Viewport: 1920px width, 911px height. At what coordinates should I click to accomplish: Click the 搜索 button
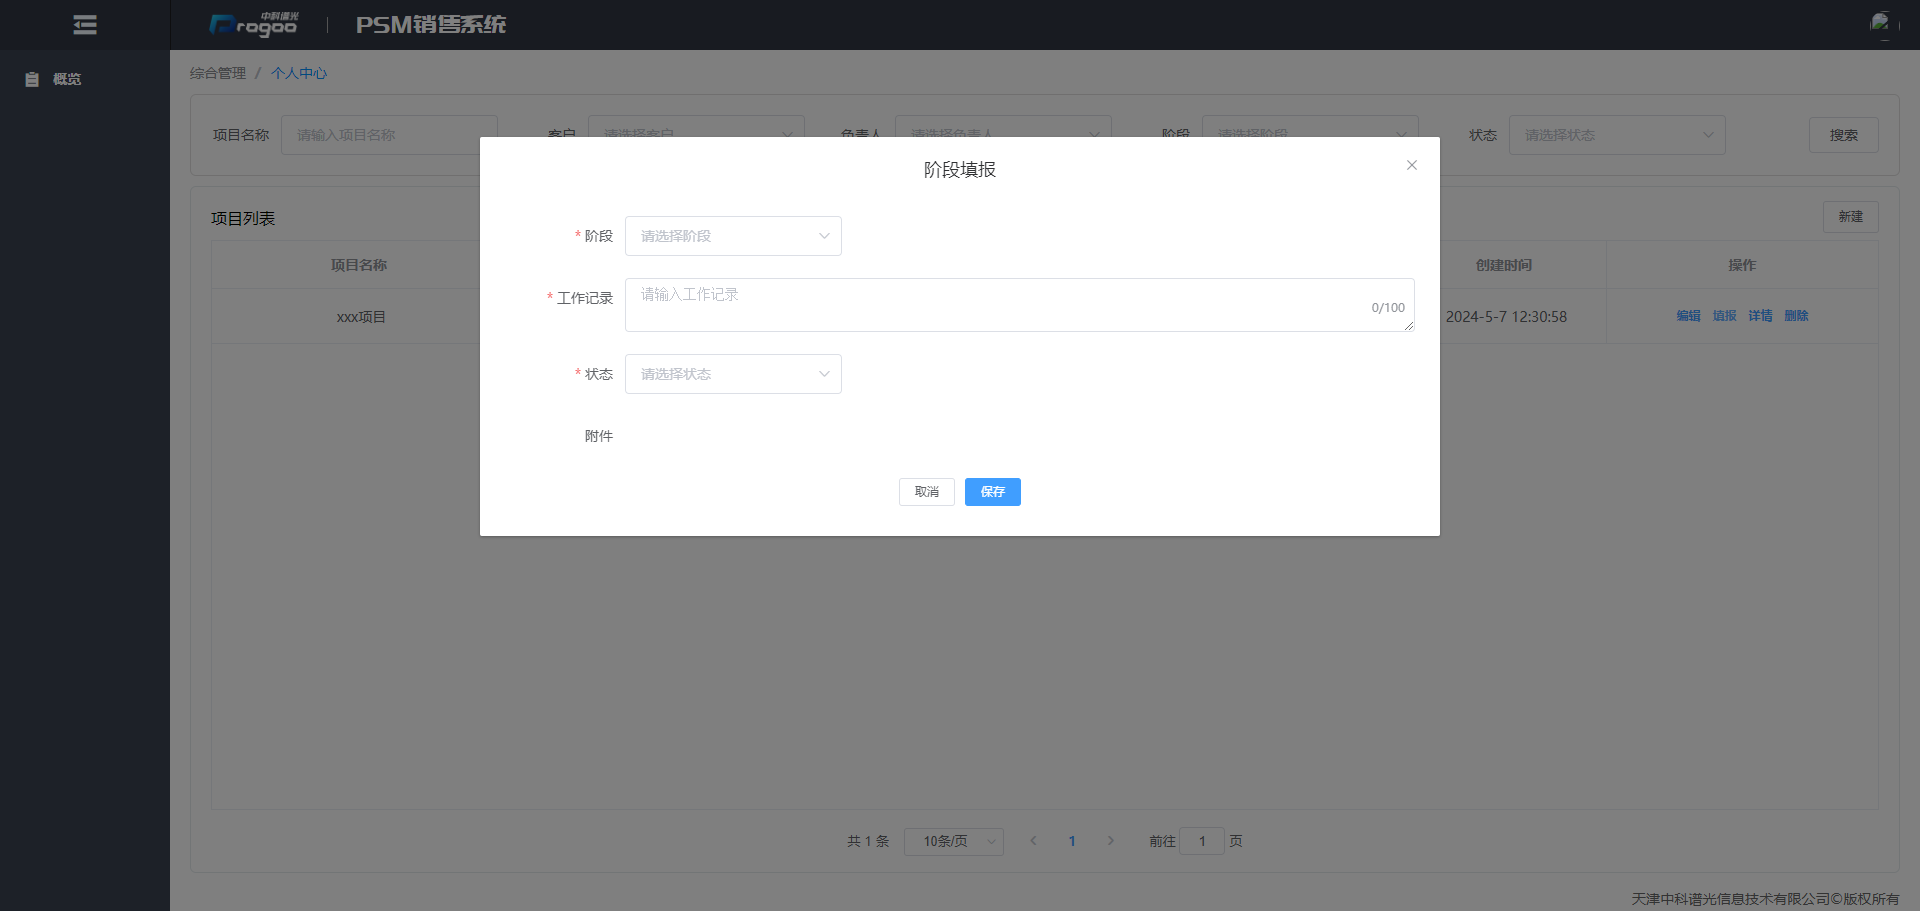[1843, 135]
